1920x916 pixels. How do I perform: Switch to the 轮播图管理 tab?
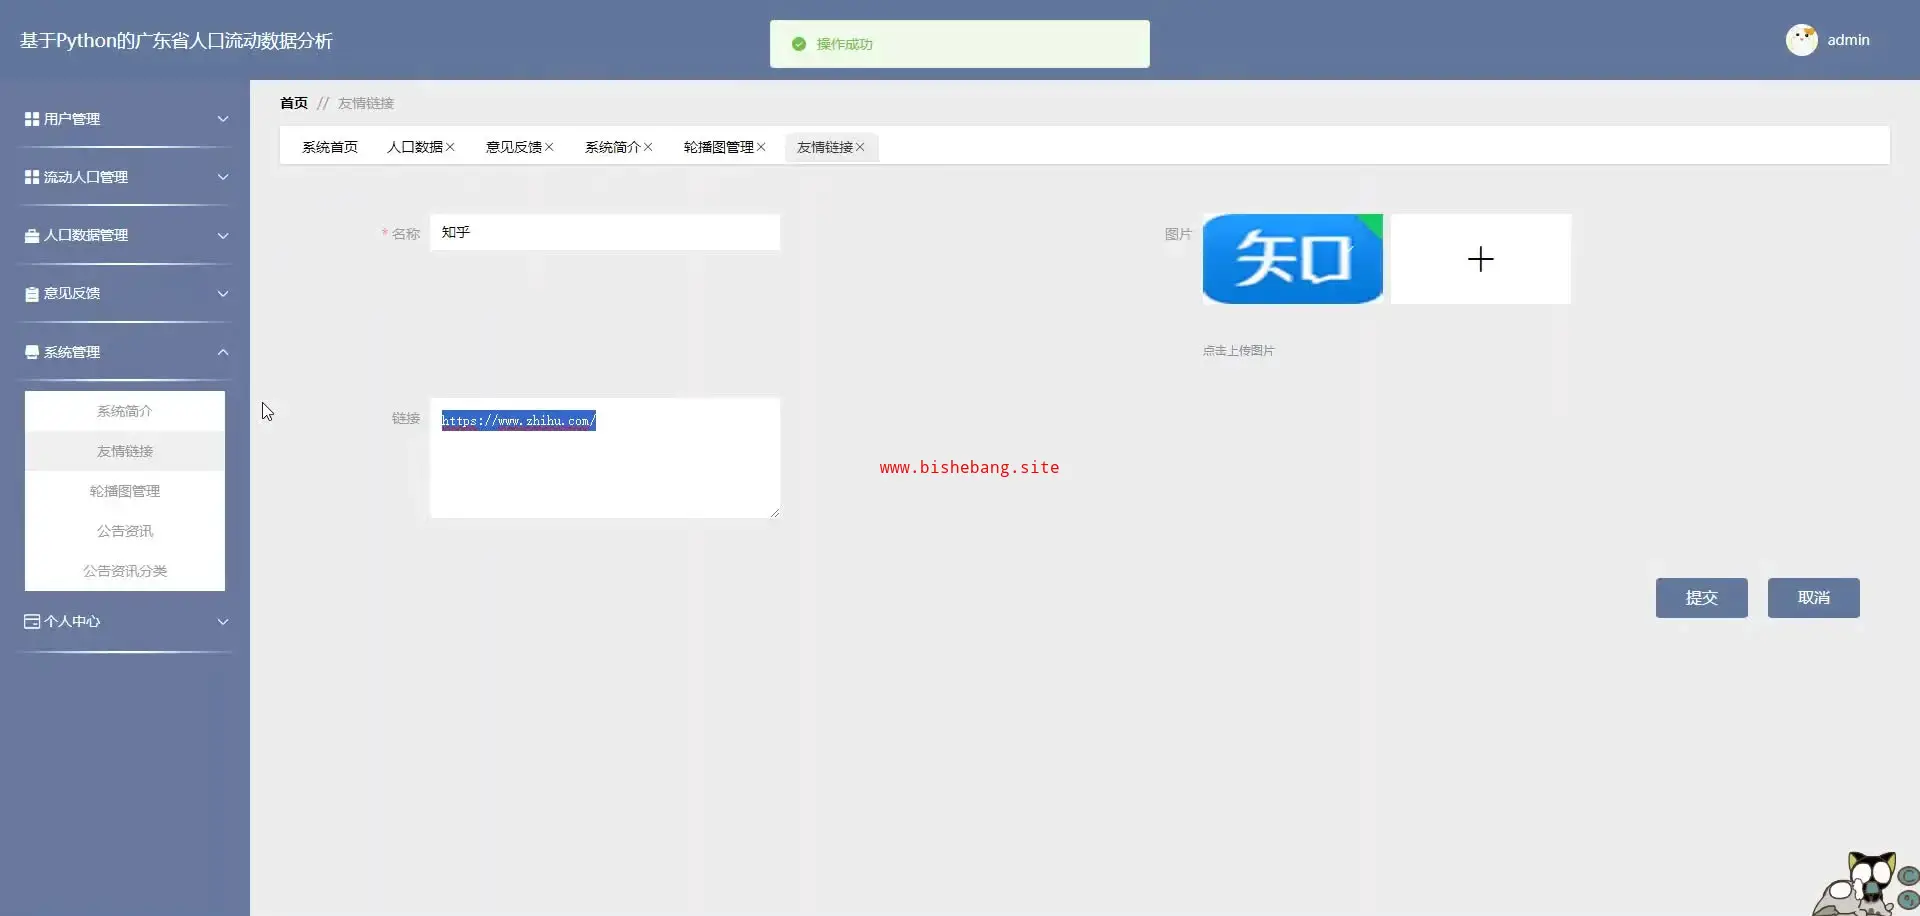[x=719, y=147]
